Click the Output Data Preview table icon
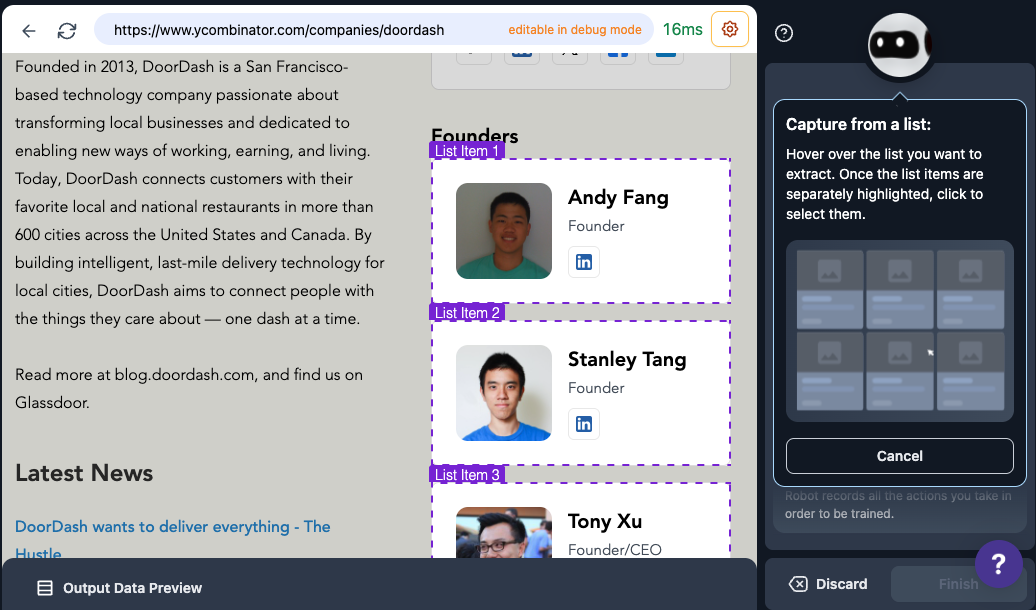 click(x=45, y=588)
